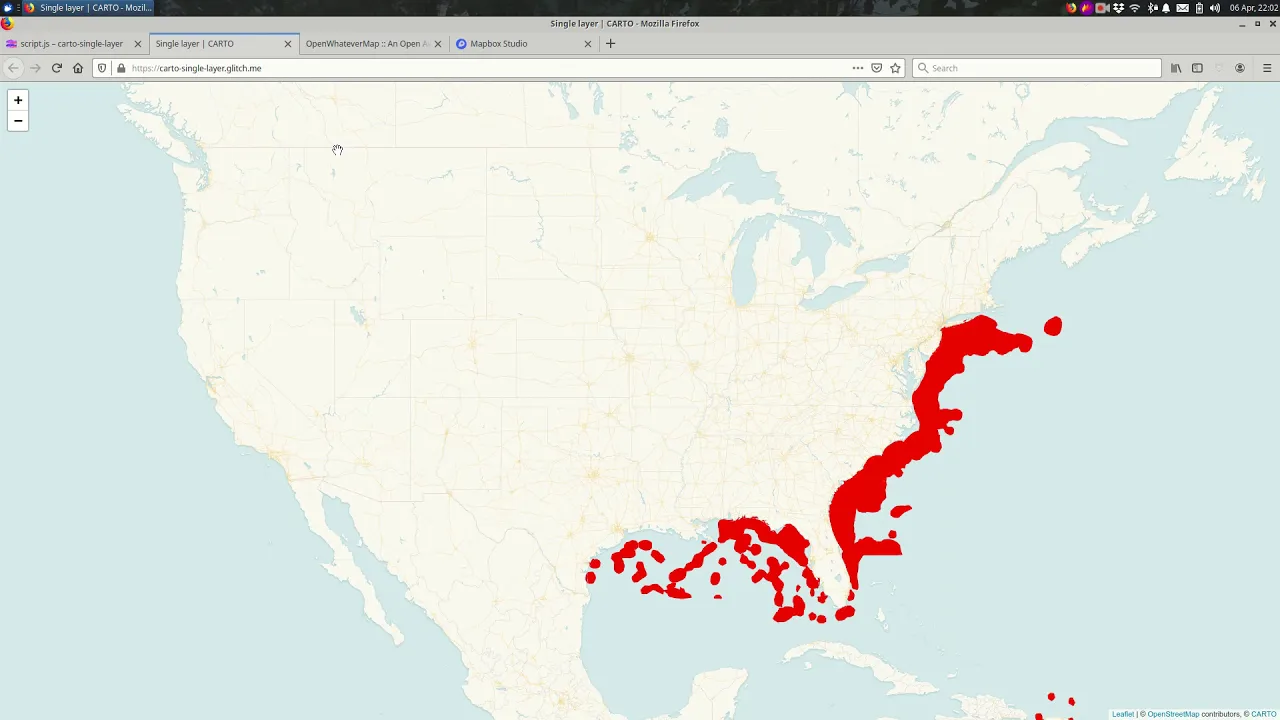Open the battery power tray icon
The height and width of the screenshot is (720, 1280).
[x=1199, y=8]
